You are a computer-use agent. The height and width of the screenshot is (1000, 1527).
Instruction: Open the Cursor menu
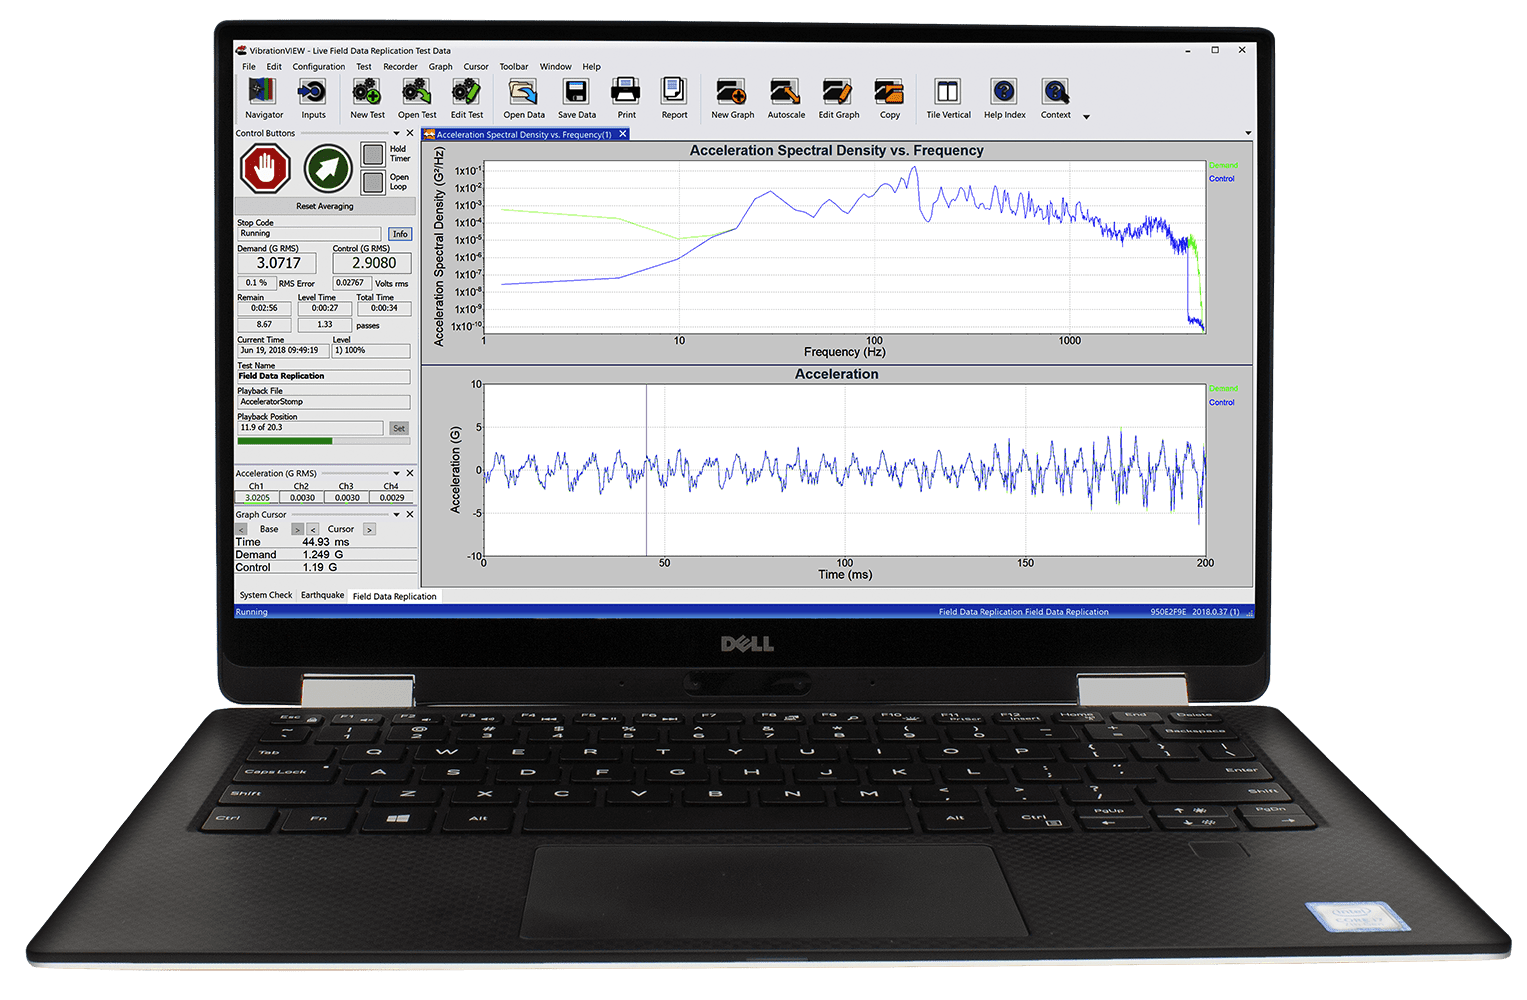coord(476,67)
